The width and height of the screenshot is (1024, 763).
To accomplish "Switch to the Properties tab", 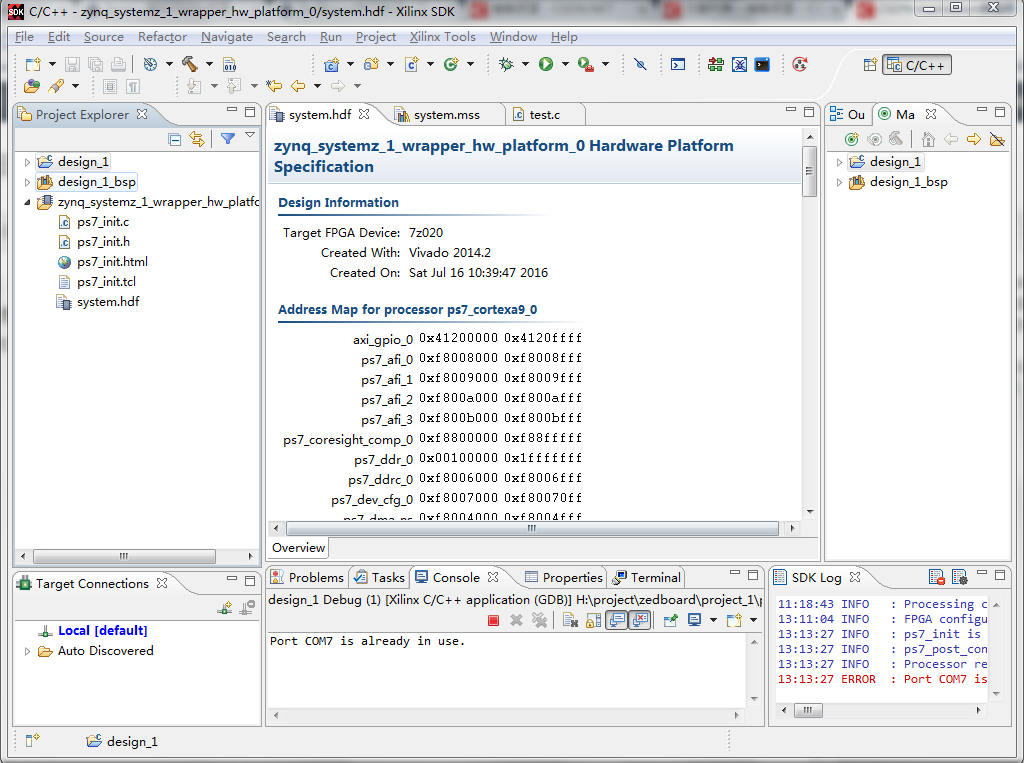I will pyautogui.click(x=564, y=577).
